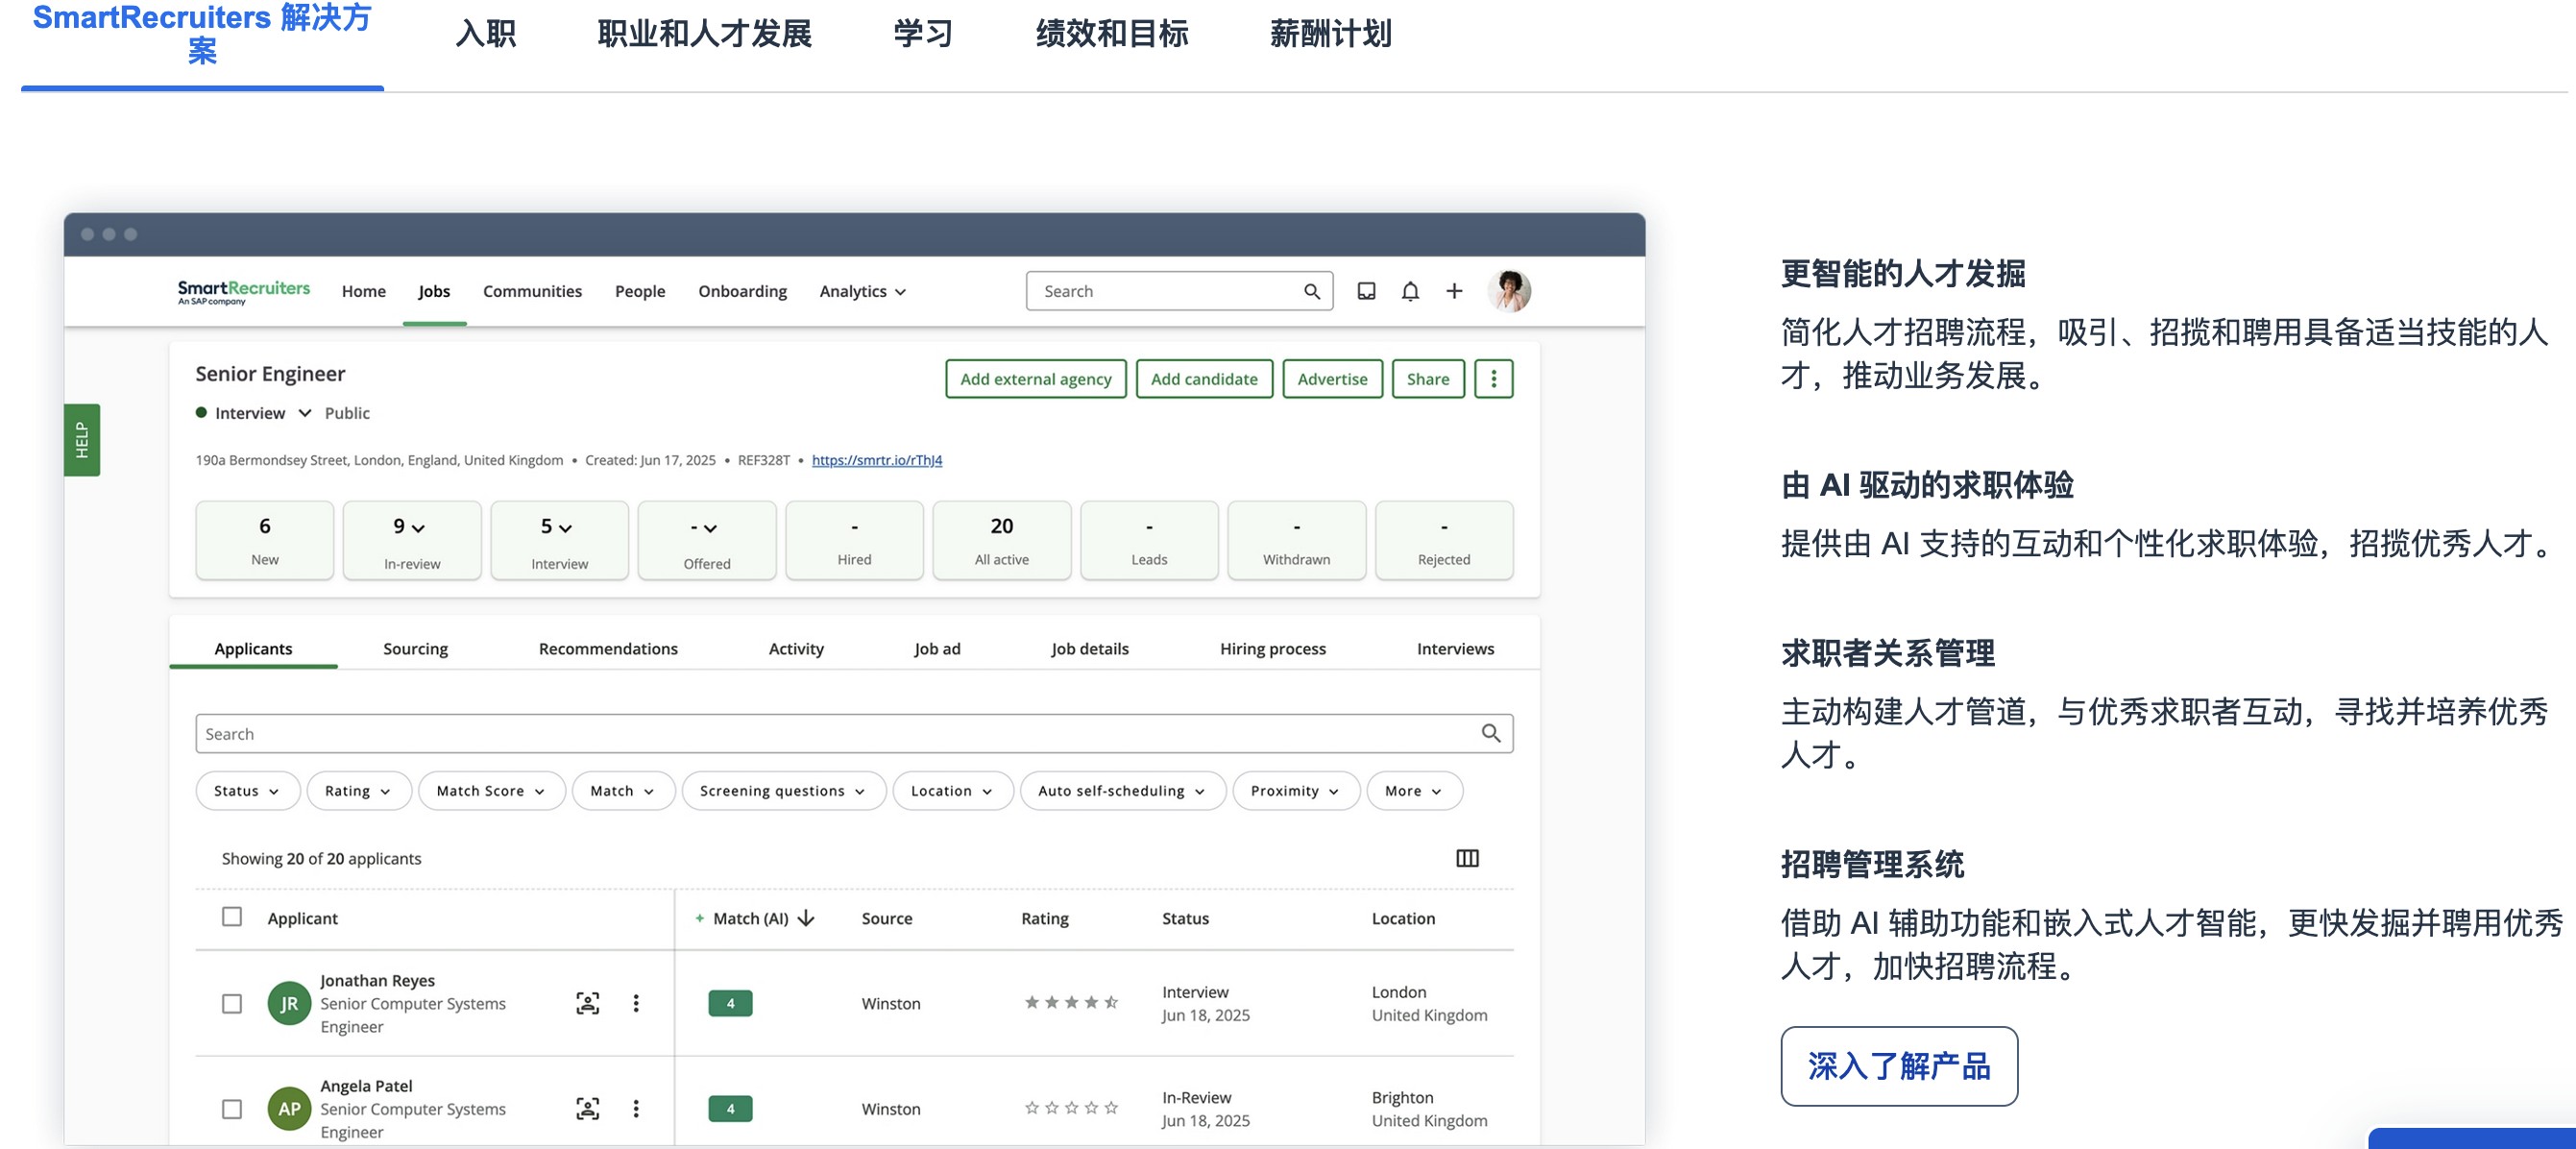Click the Advertise button
The image size is (2576, 1149).
click(1332, 379)
